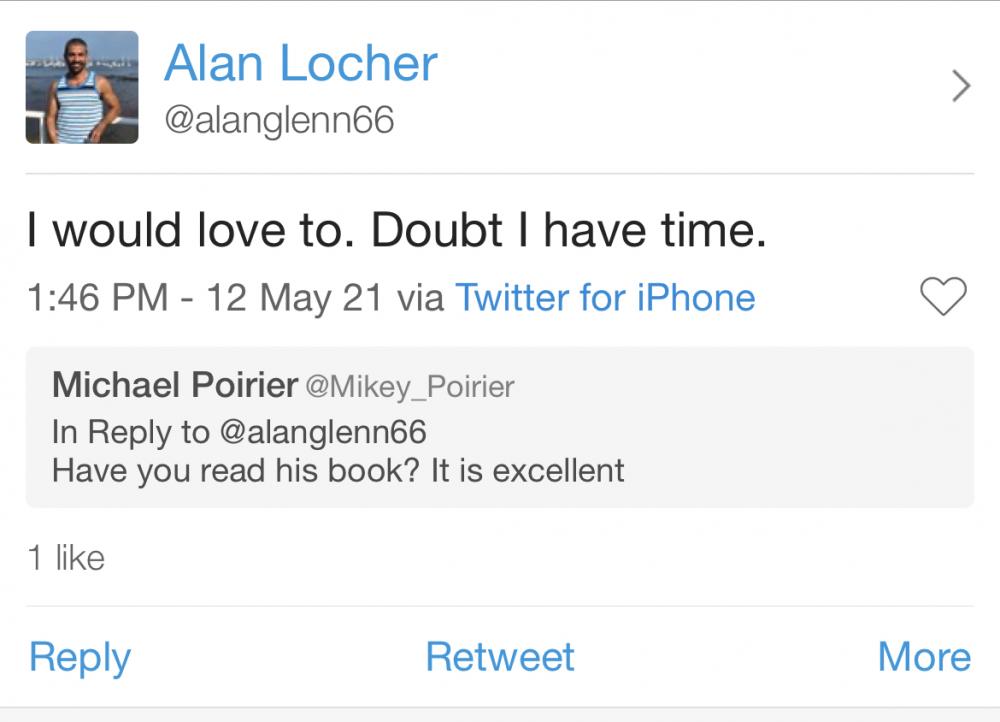Tap the phrase "It is excellent" in quote
The image size is (1000, 722).
(x=527, y=470)
